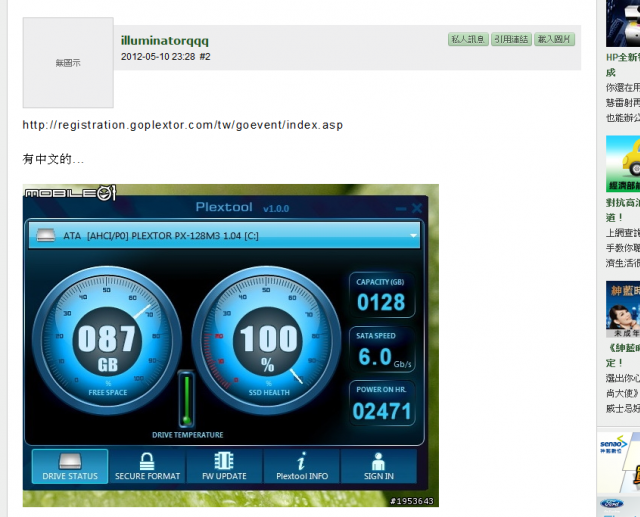640x517 pixels.
Task: Select the ATA [AHCI/P0] PLEXTOR drive text
Action: pos(161,236)
